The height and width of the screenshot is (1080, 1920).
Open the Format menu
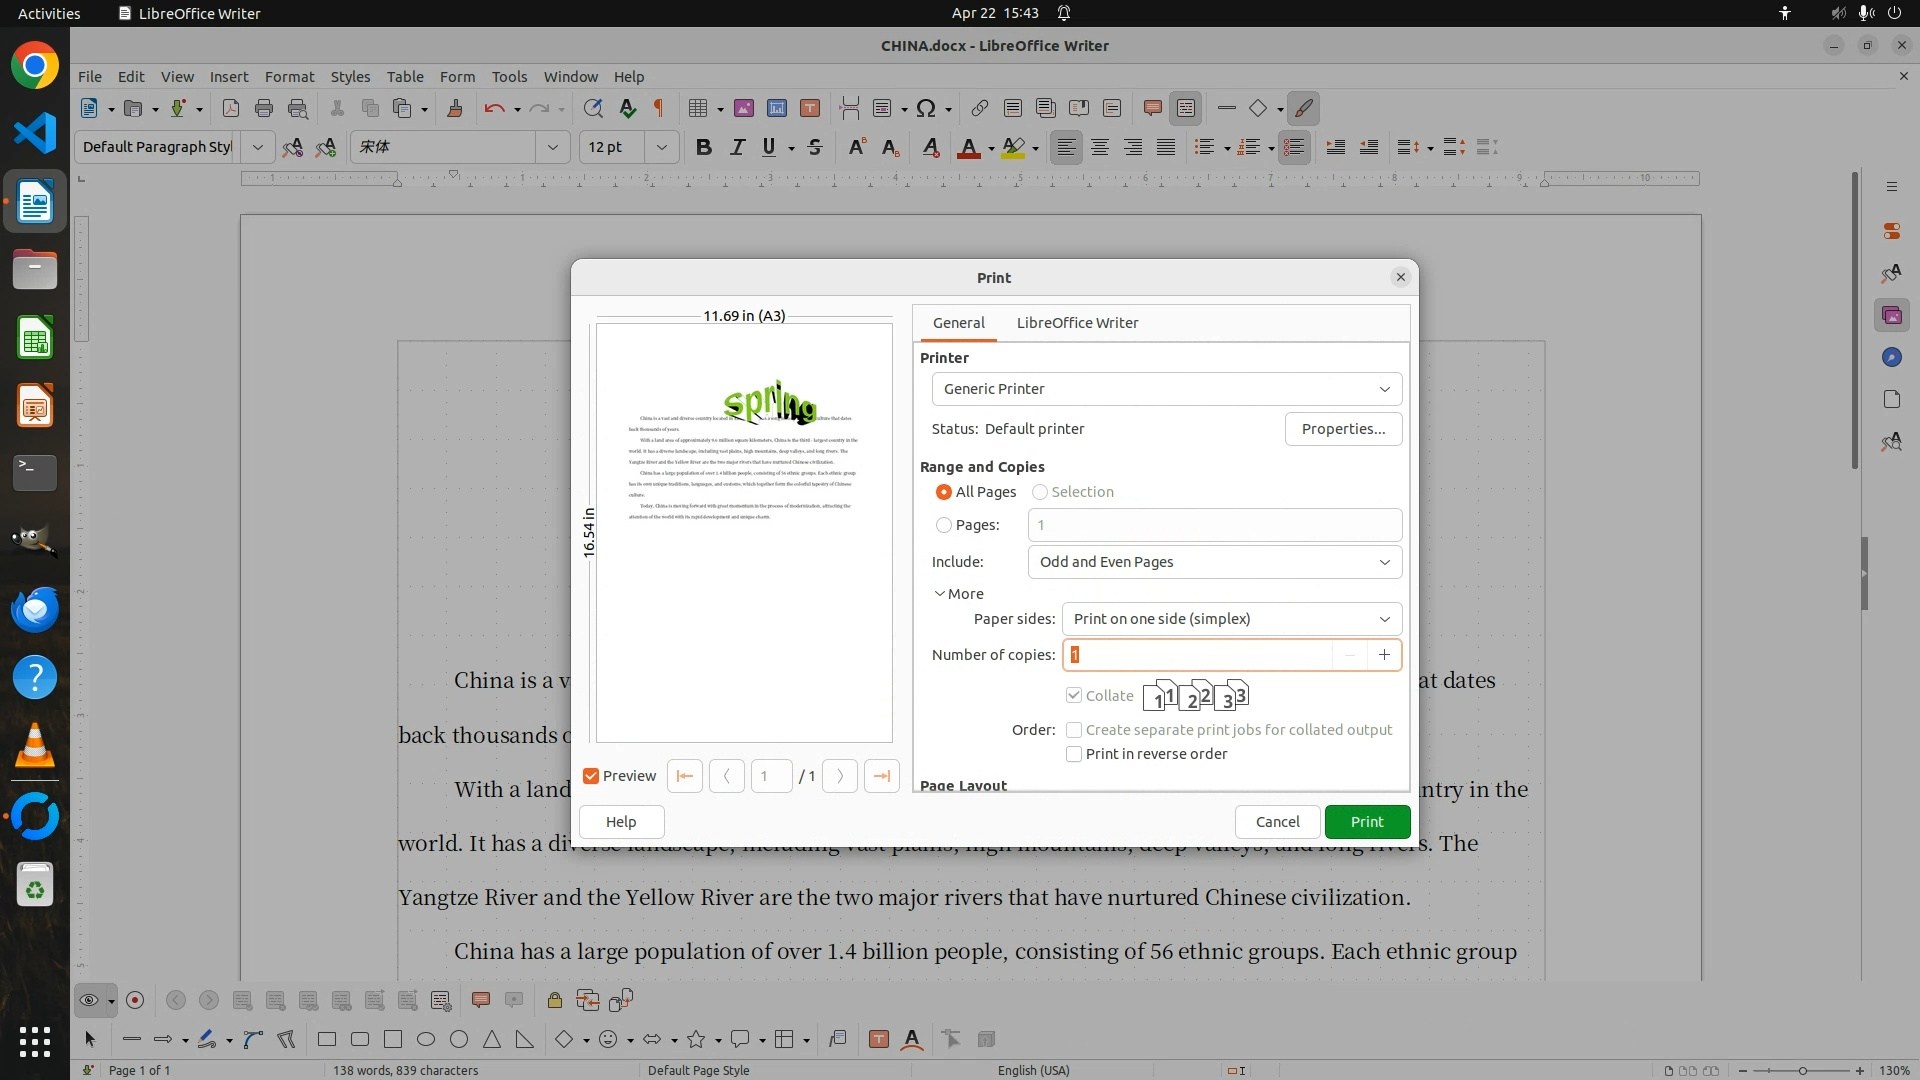(x=289, y=76)
